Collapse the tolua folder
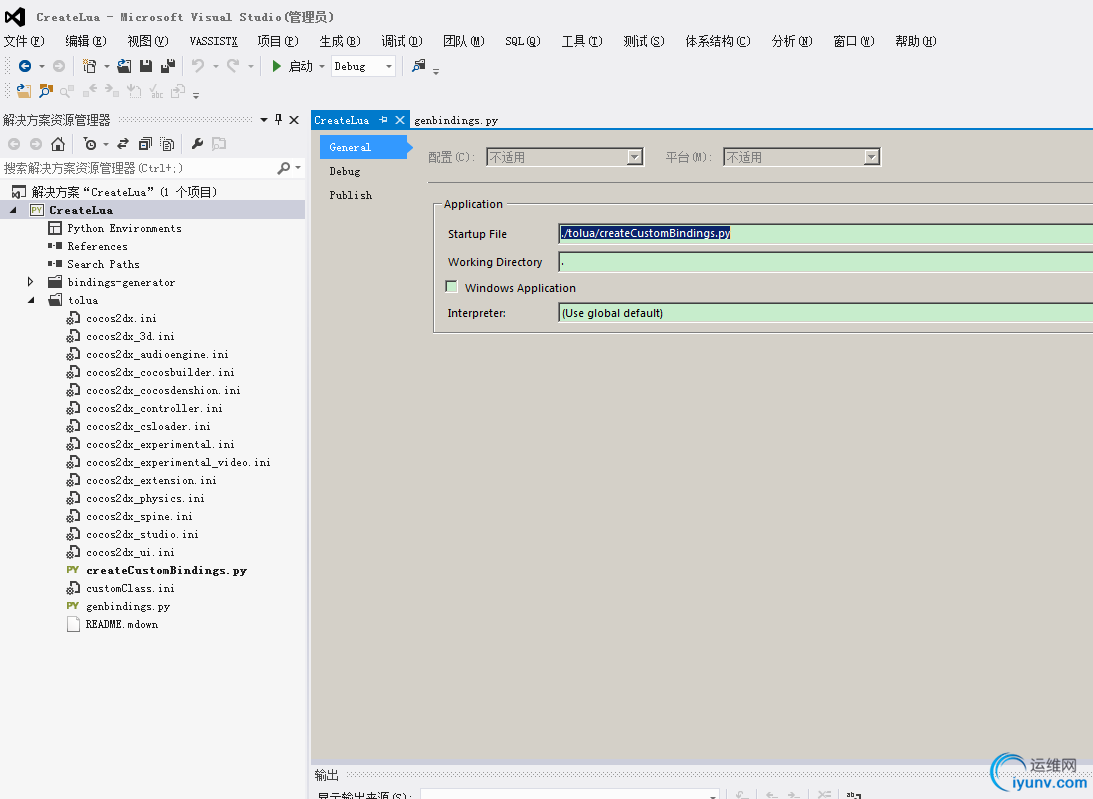Image resolution: width=1093 pixels, height=799 pixels. coord(31,300)
